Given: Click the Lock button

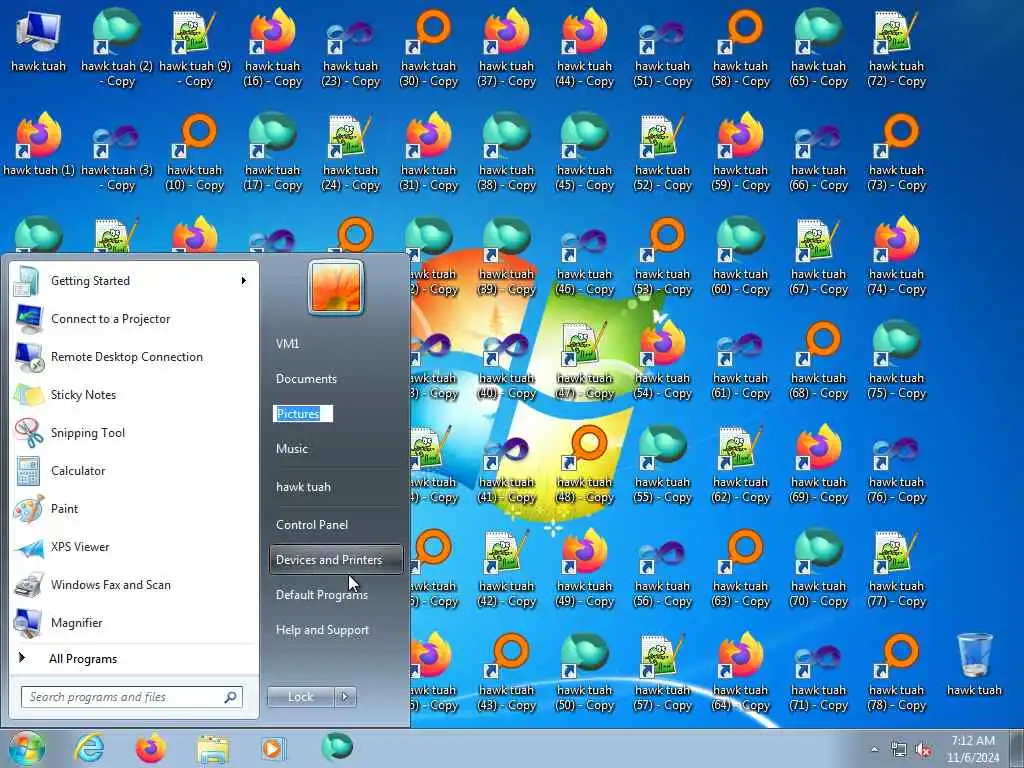Looking at the screenshot, I should click(300, 697).
